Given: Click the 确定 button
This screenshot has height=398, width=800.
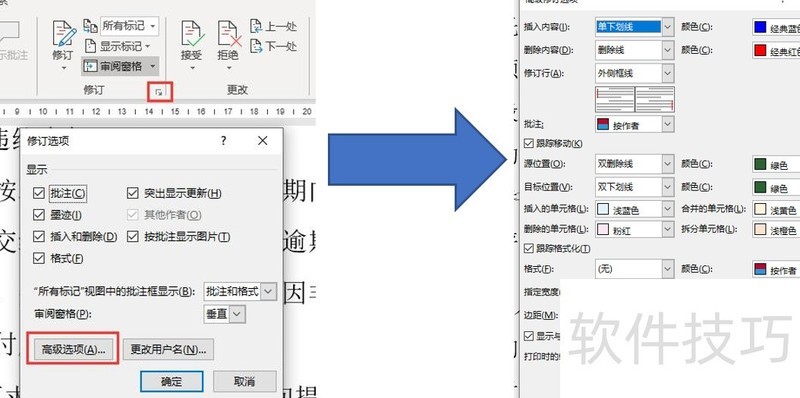Looking at the screenshot, I should click(x=171, y=381).
